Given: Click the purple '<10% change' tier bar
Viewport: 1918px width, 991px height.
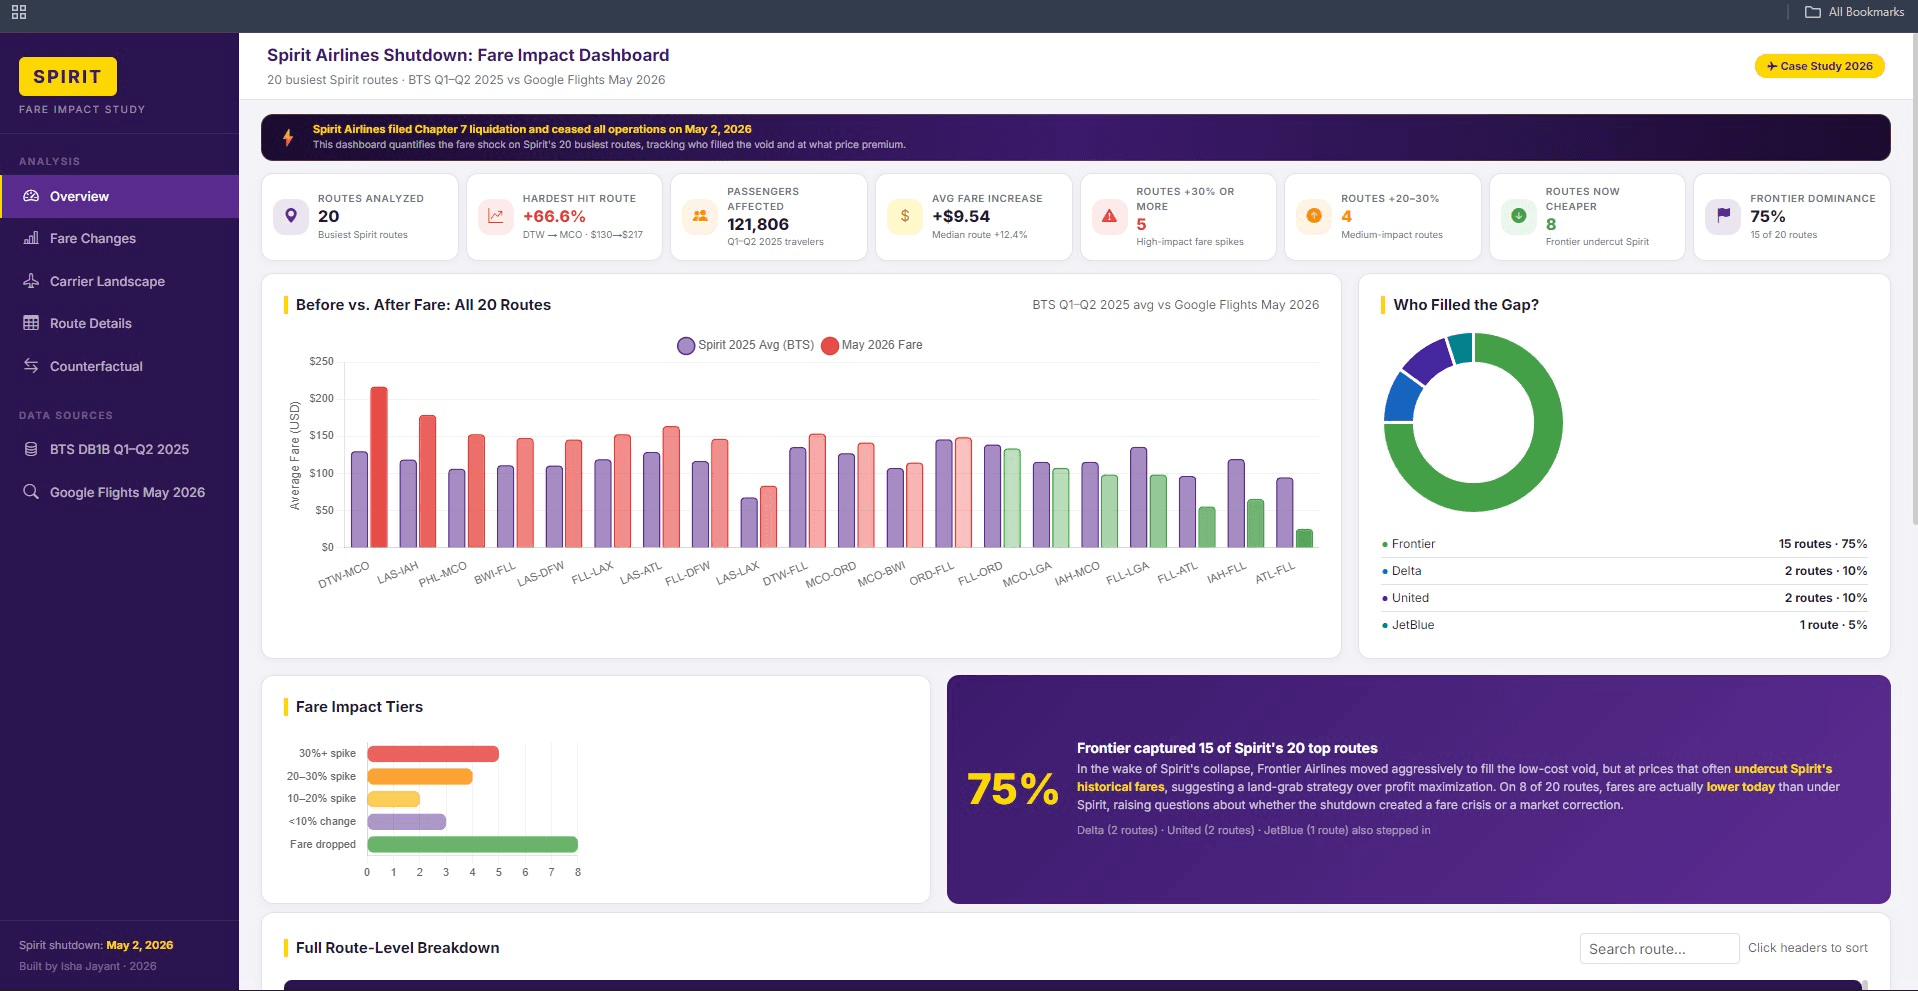Looking at the screenshot, I should (x=407, y=821).
